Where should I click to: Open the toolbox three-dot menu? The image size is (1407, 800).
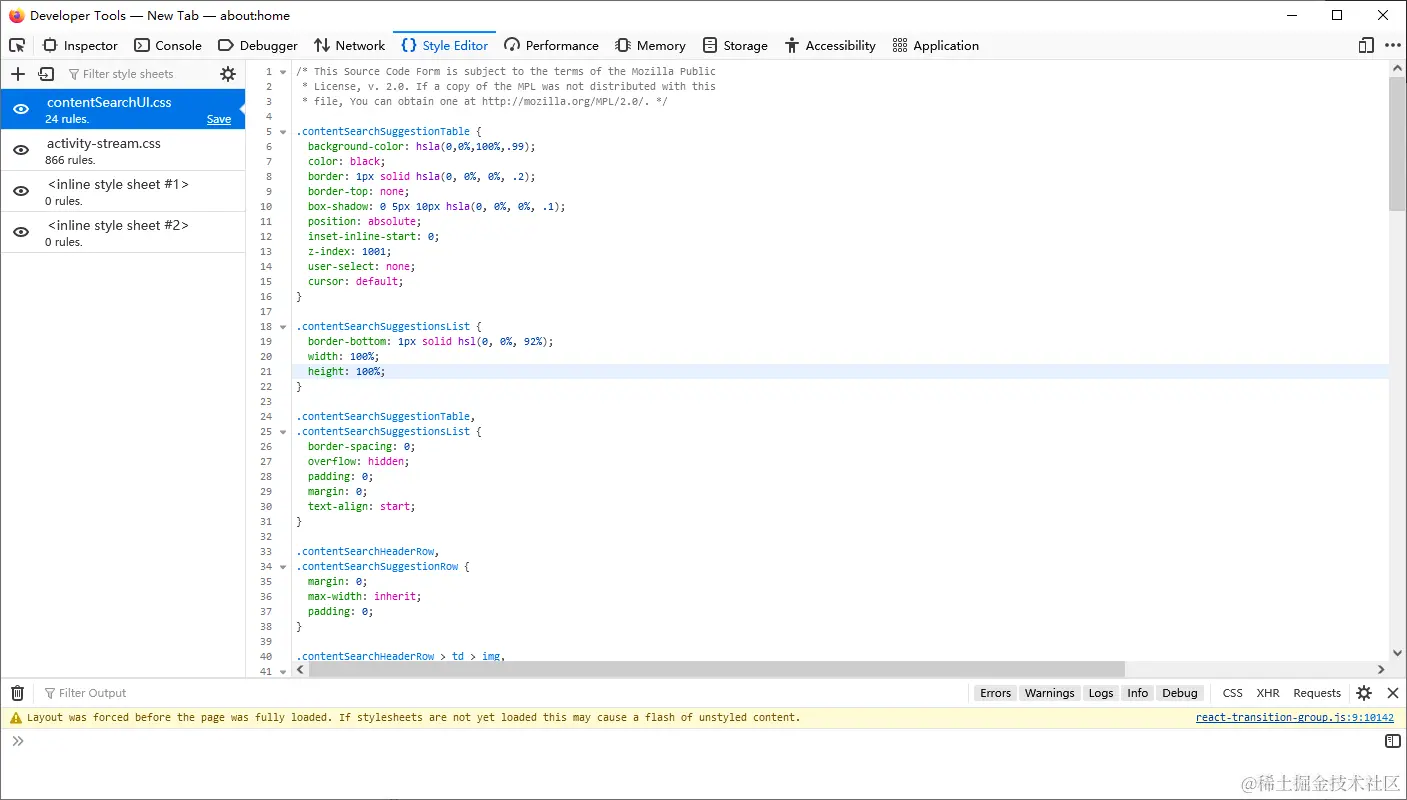(x=1392, y=45)
